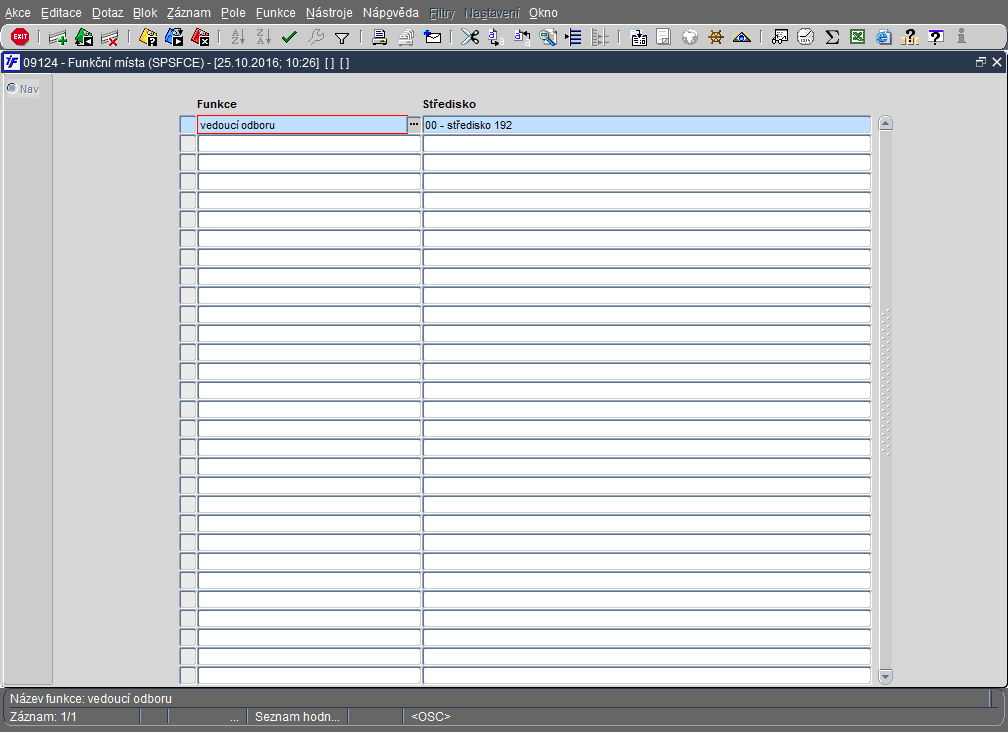The height and width of the screenshot is (732, 1008).
Task: Click the eye in triangle icon
Action: click(x=742, y=37)
